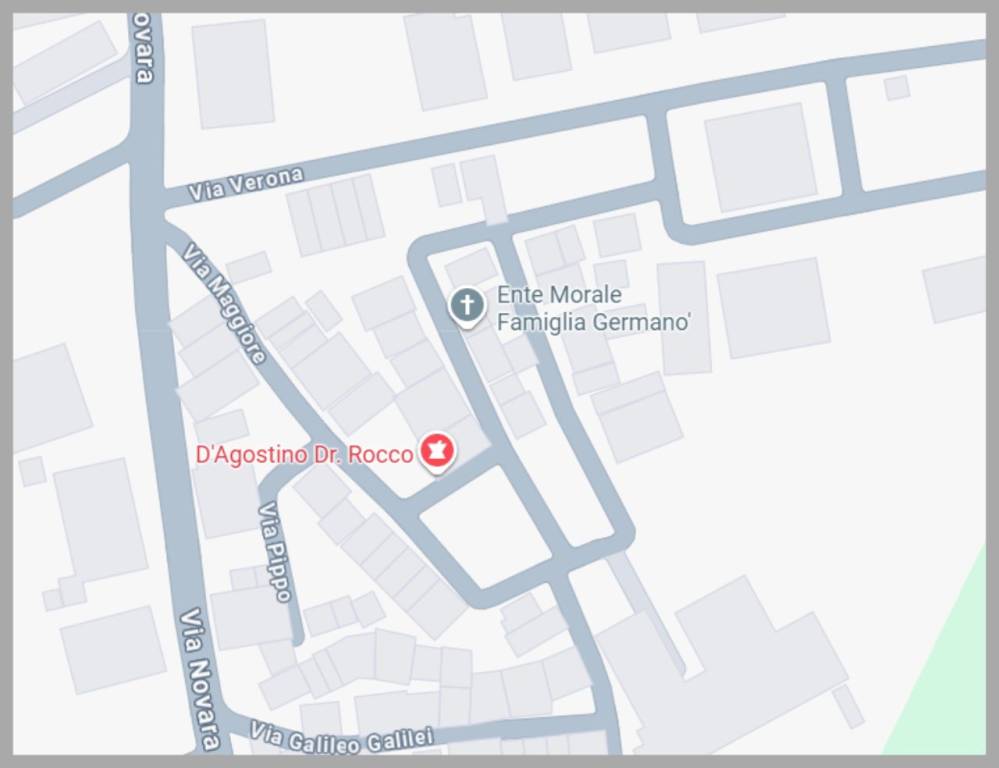Image resolution: width=999 pixels, height=768 pixels.
Task: Select the row of buildings below Via Verona label
Action: tap(335, 215)
